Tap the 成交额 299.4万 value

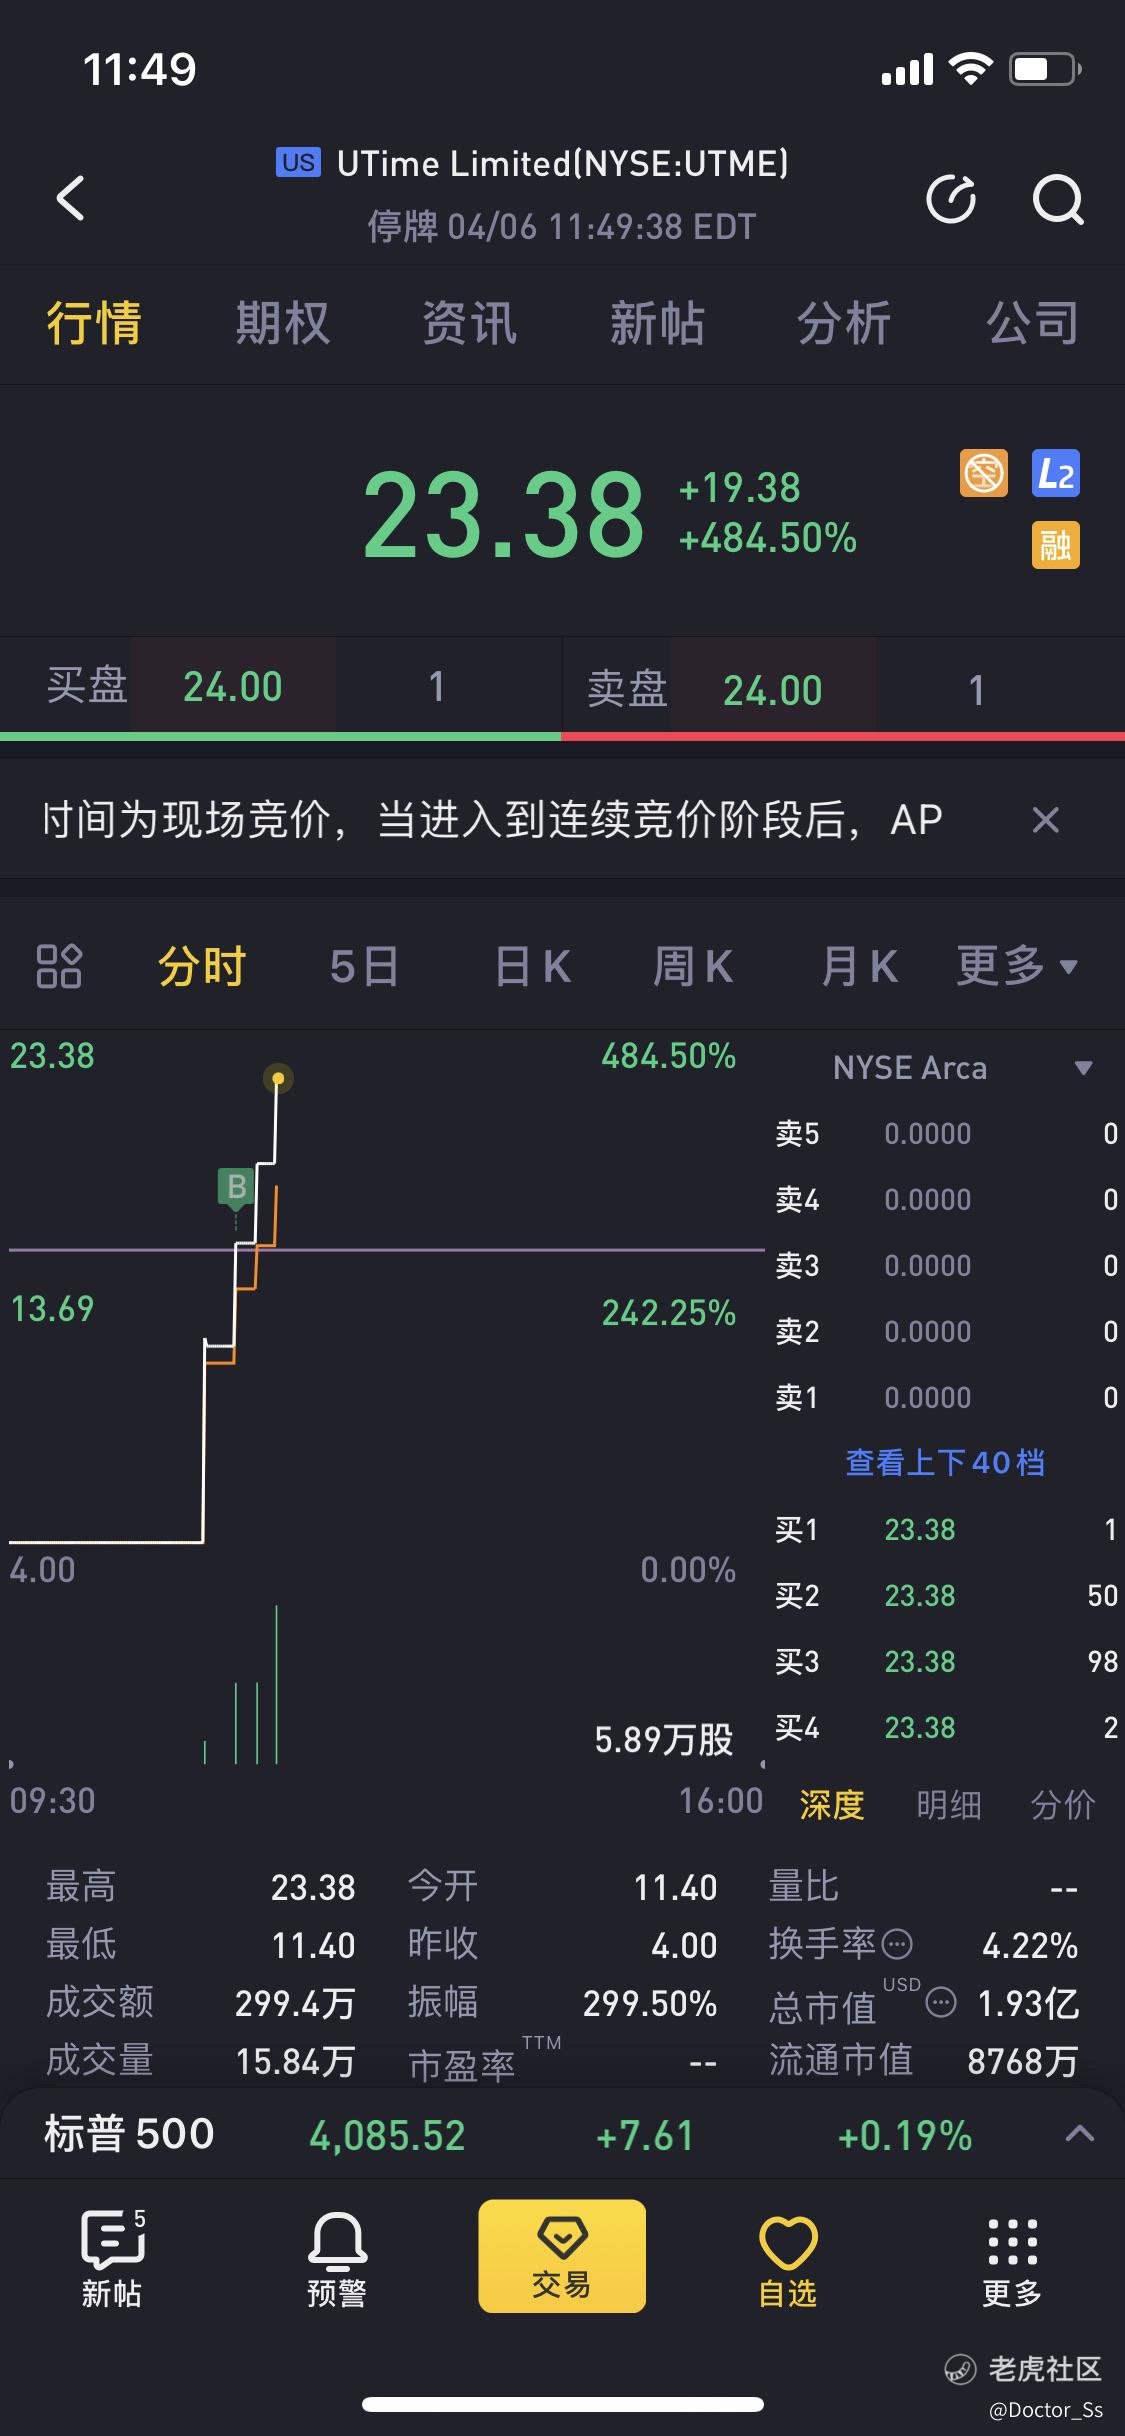point(295,2004)
